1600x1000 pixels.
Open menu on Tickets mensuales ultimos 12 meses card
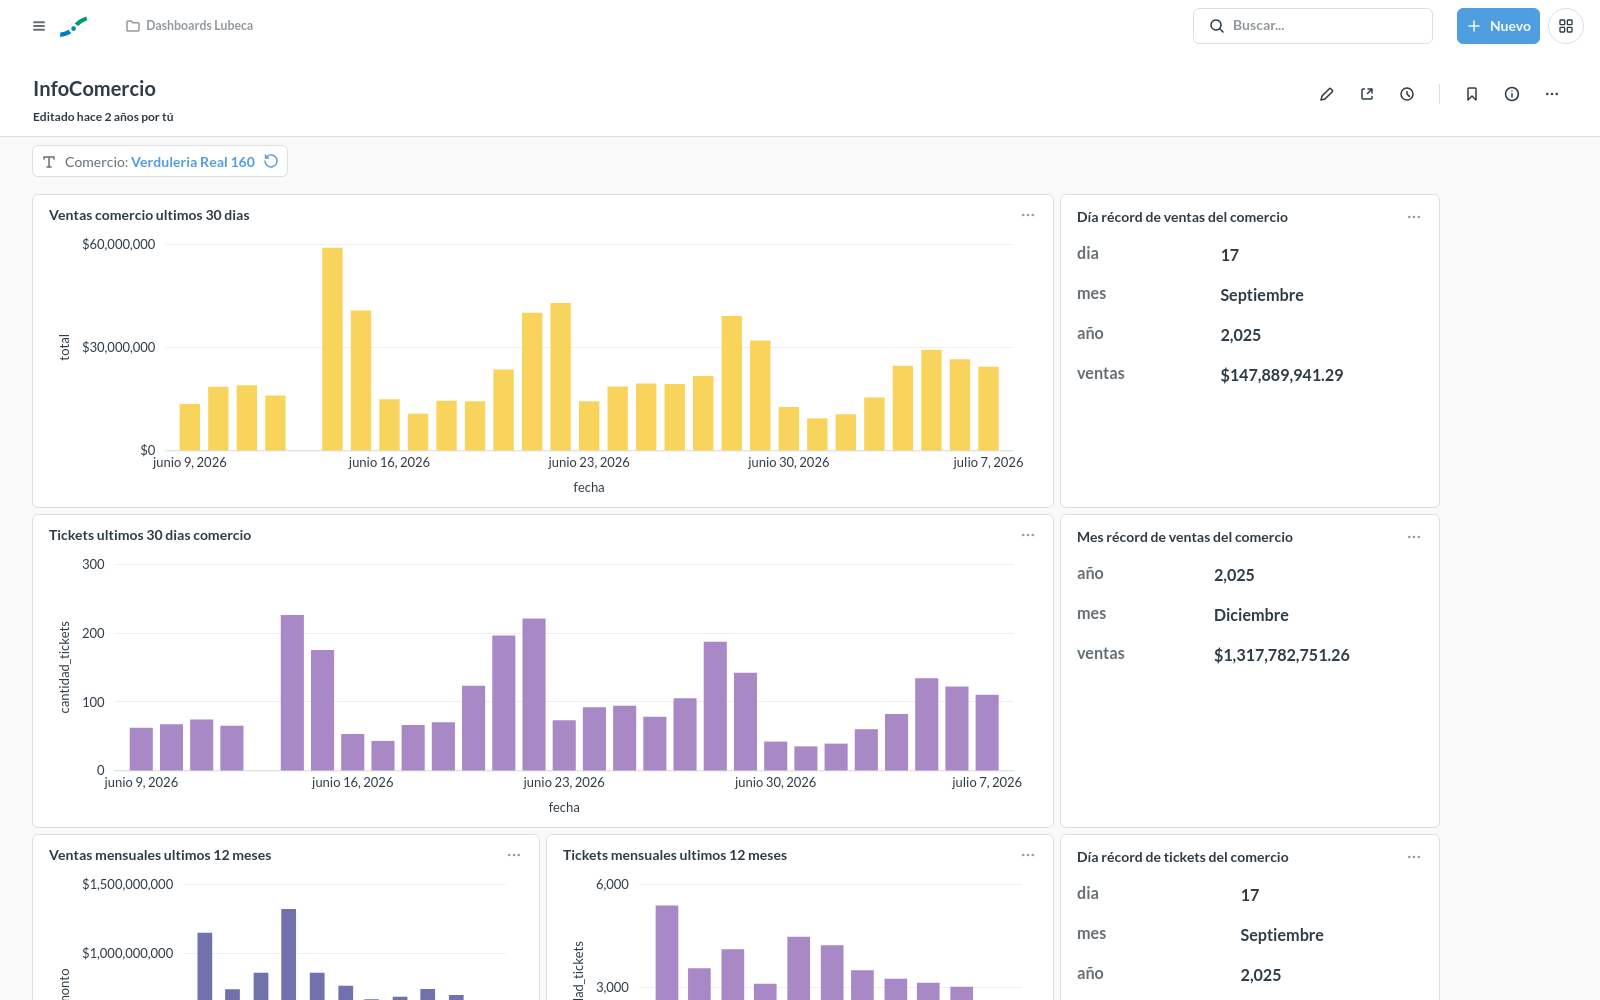pyautogui.click(x=1028, y=855)
